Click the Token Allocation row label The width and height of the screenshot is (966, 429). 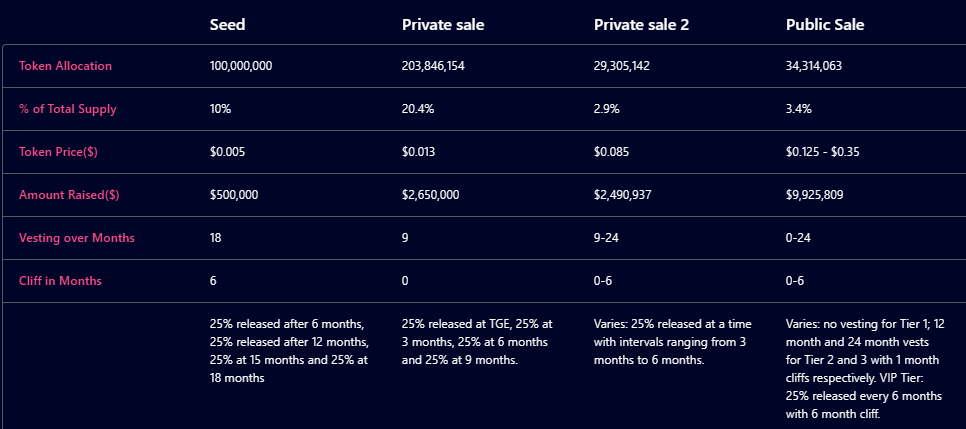[x=65, y=66]
